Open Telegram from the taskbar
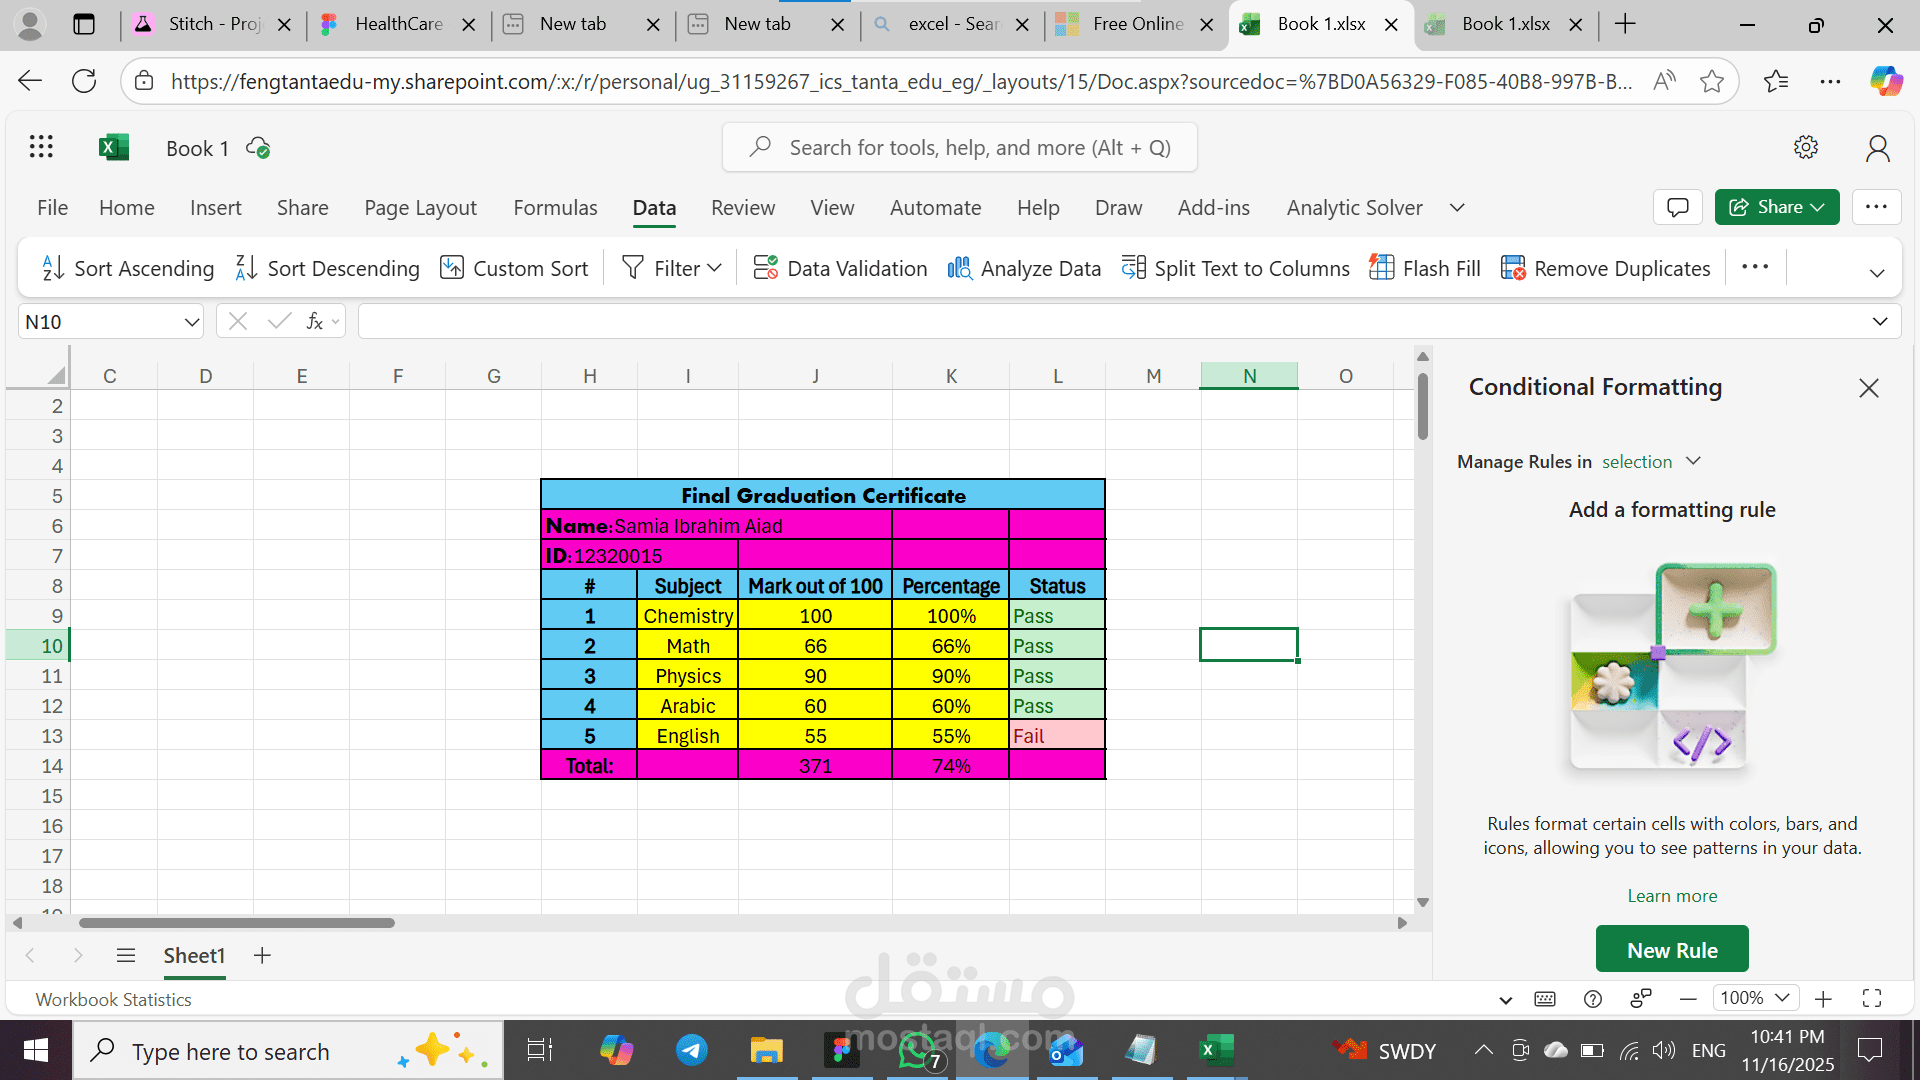1920x1080 pixels. coord(691,1050)
